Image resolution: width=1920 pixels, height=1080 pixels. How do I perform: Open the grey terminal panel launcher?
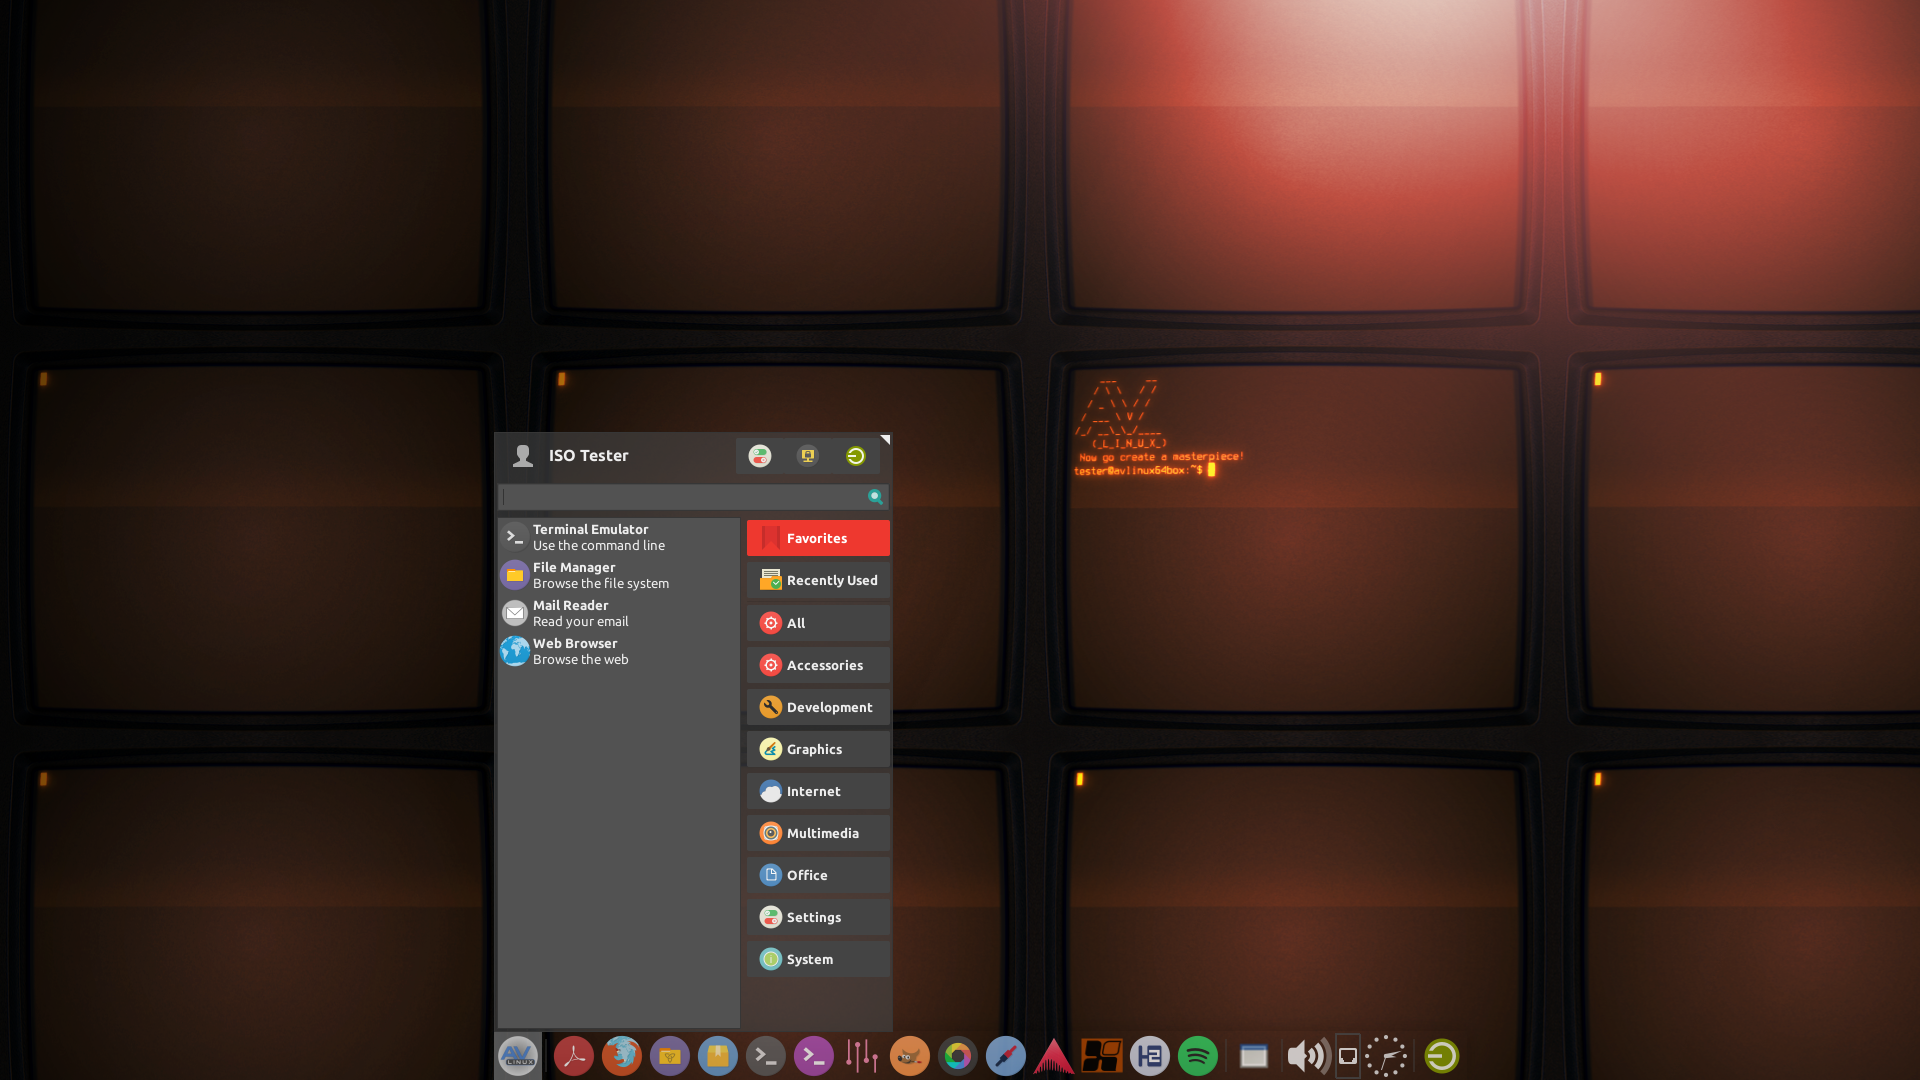766,1056
